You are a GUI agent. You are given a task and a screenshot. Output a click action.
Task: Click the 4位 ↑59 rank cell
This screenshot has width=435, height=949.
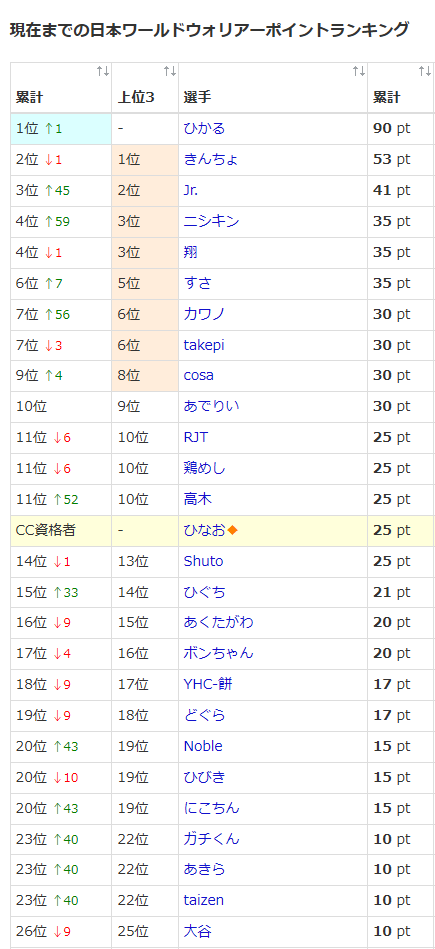[x=61, y=221]
